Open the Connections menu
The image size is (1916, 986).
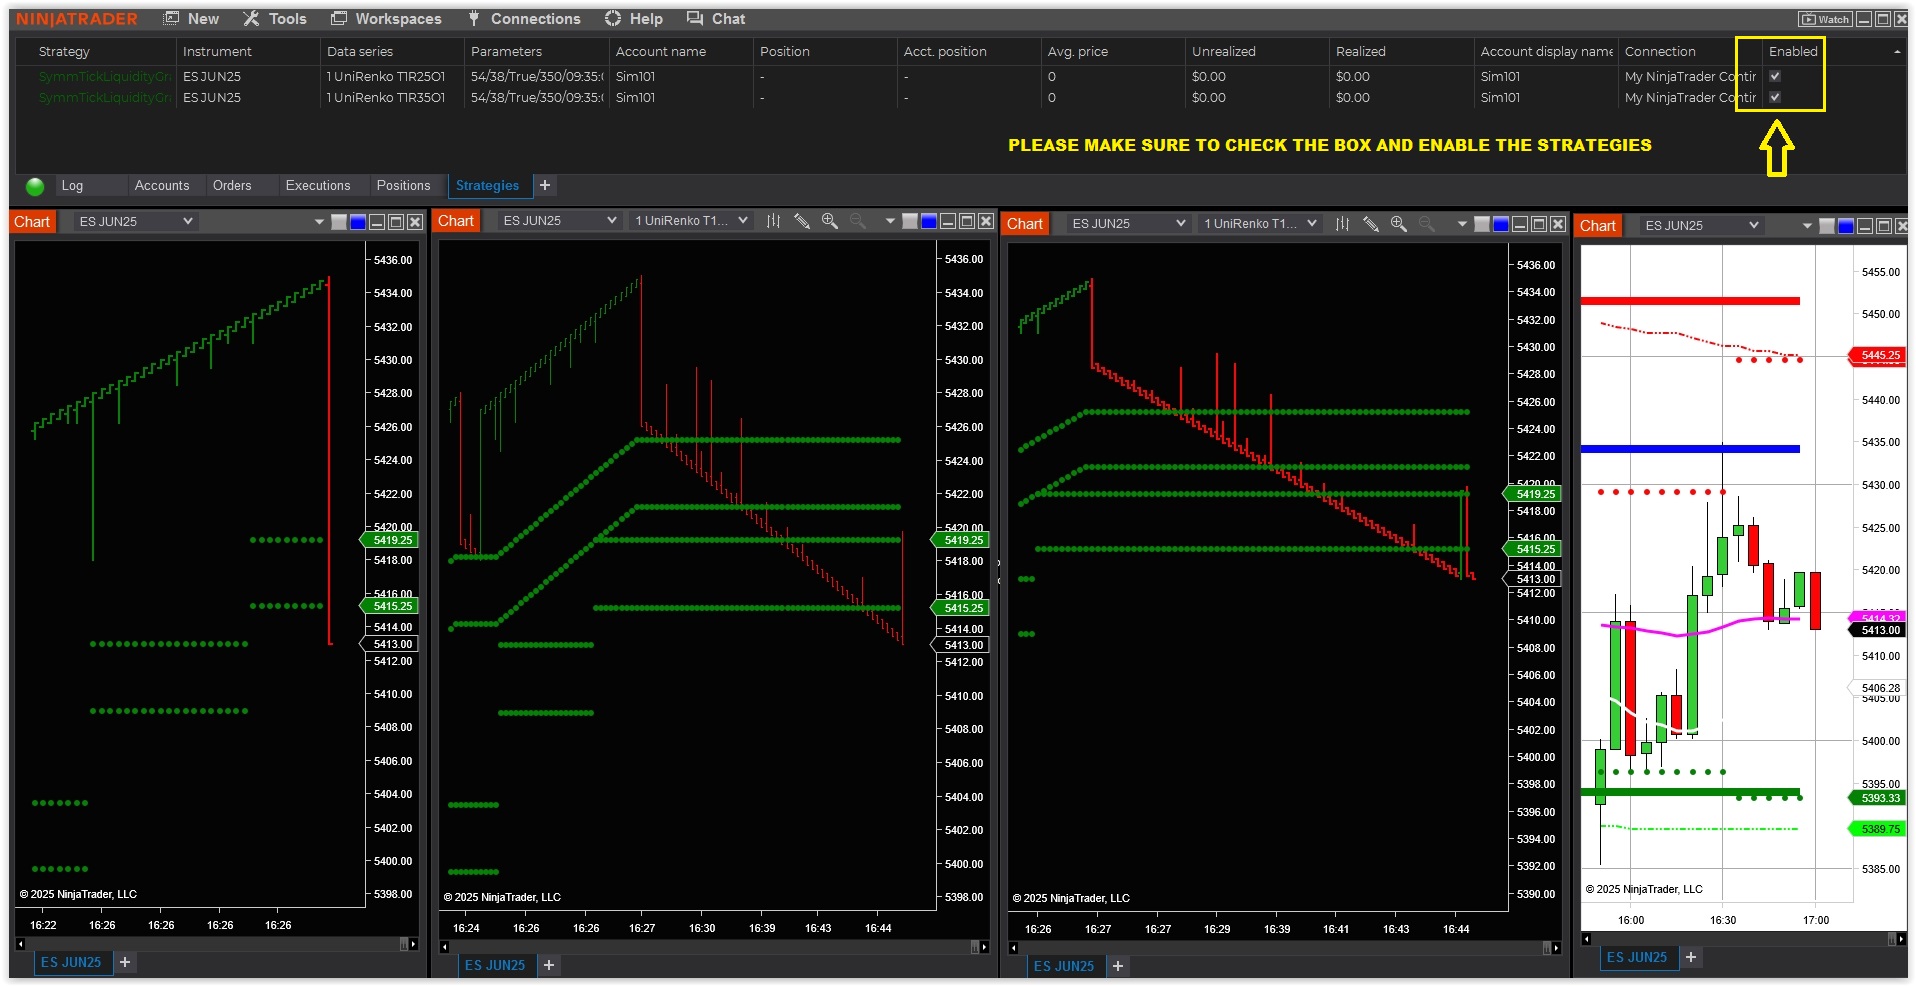(524, 19)
